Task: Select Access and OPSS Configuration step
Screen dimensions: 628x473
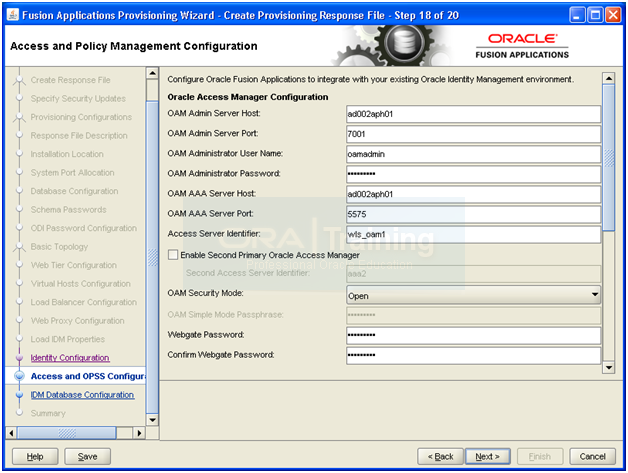Action: [x=88, y=376]
